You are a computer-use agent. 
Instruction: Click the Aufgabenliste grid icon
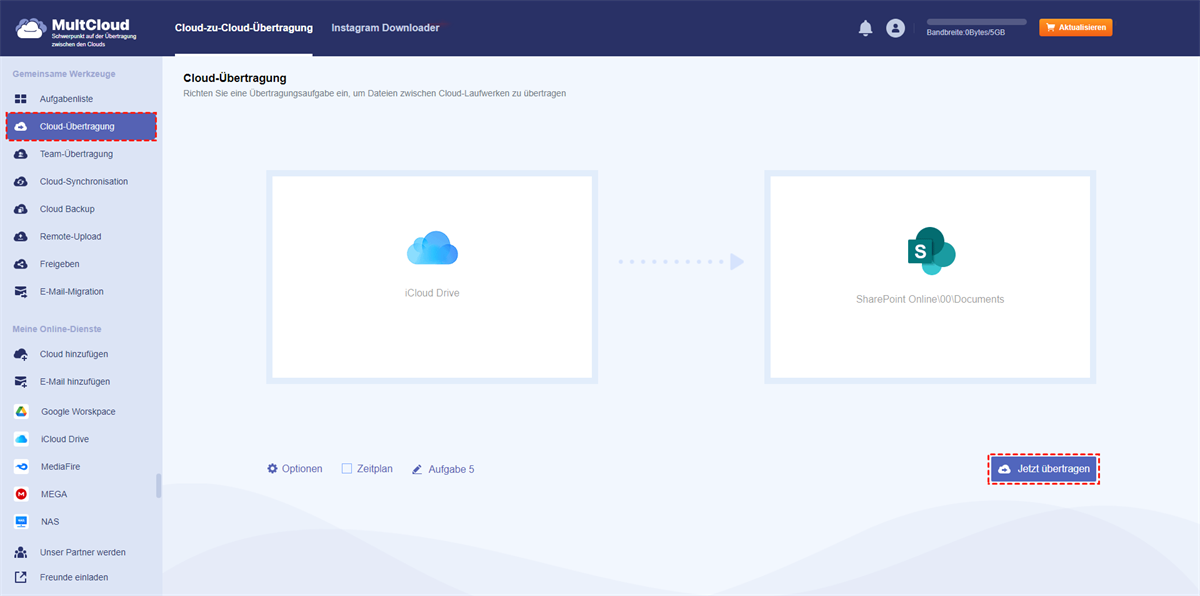21,99
